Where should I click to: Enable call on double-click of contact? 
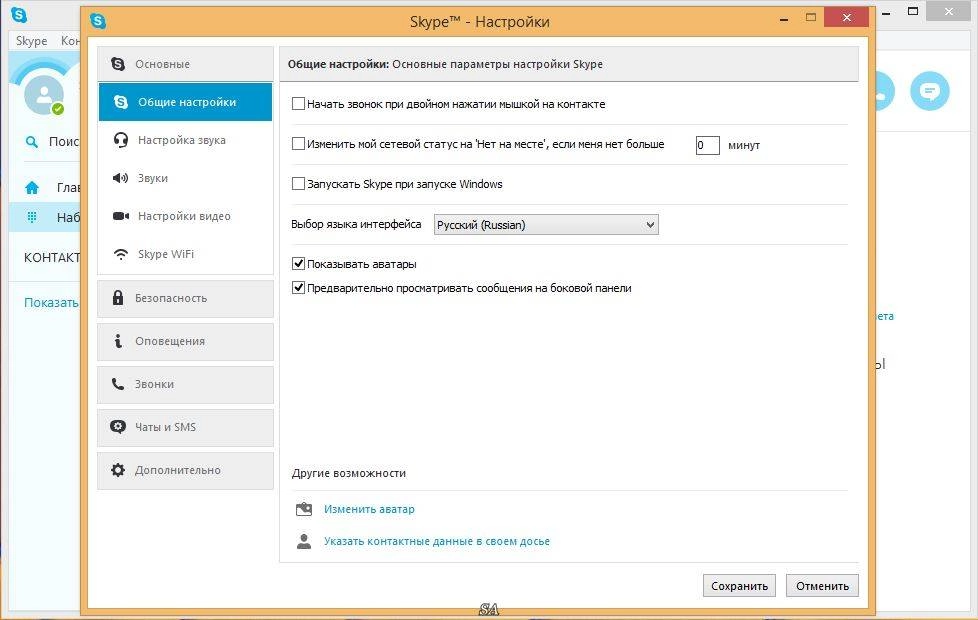click(298, 104)
